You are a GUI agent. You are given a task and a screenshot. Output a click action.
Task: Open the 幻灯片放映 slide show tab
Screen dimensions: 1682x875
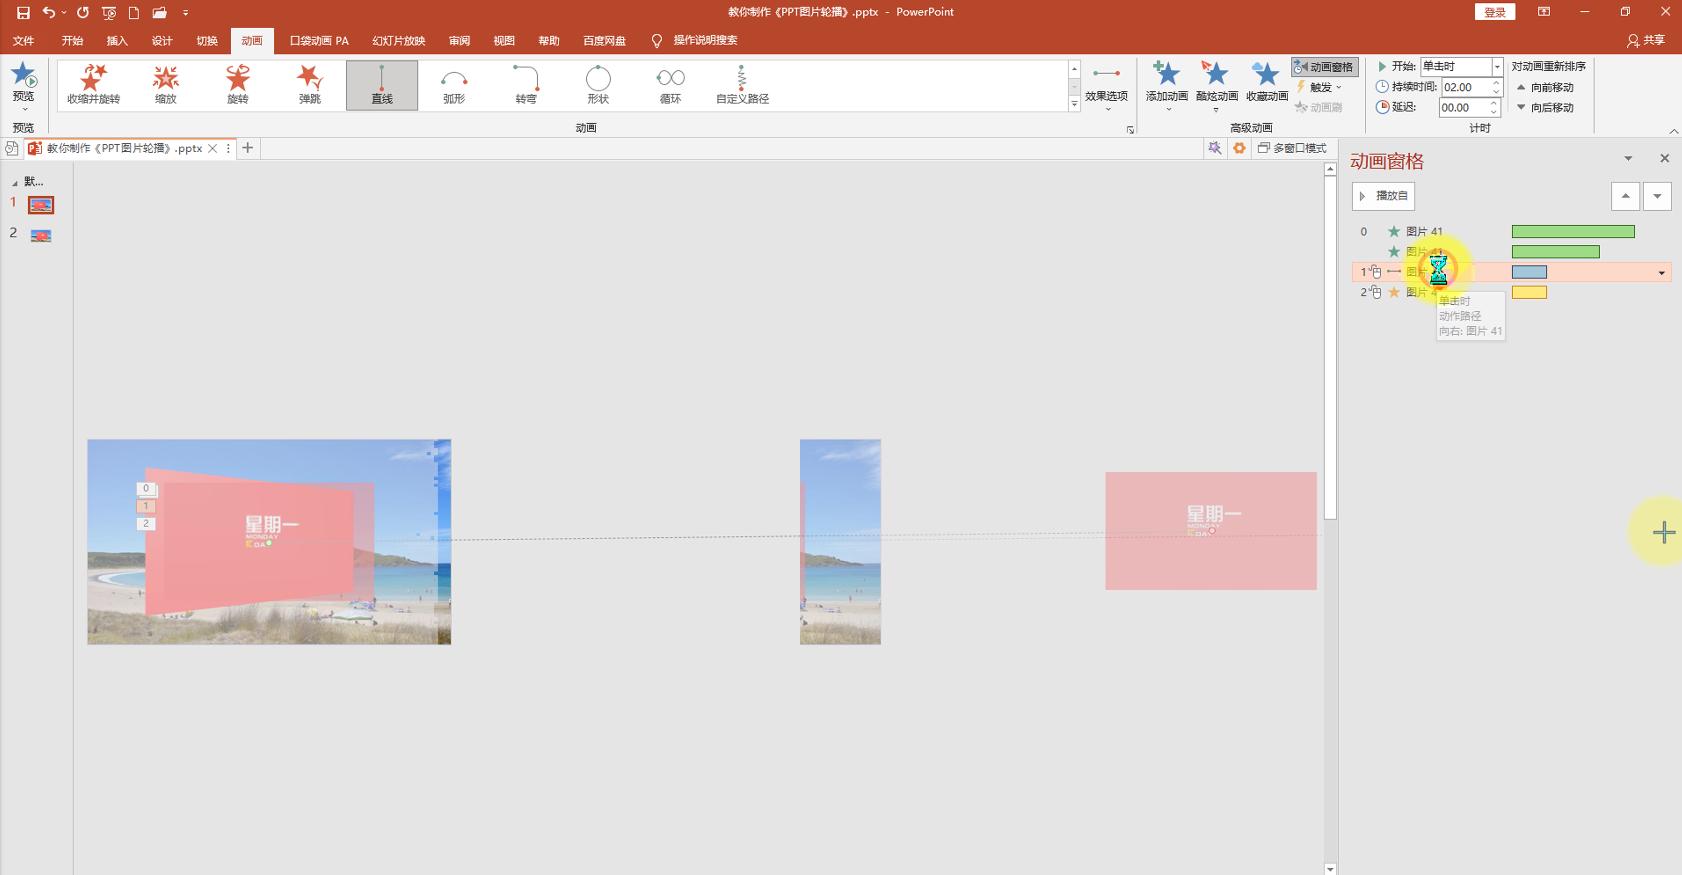click(x=398, y=41)
